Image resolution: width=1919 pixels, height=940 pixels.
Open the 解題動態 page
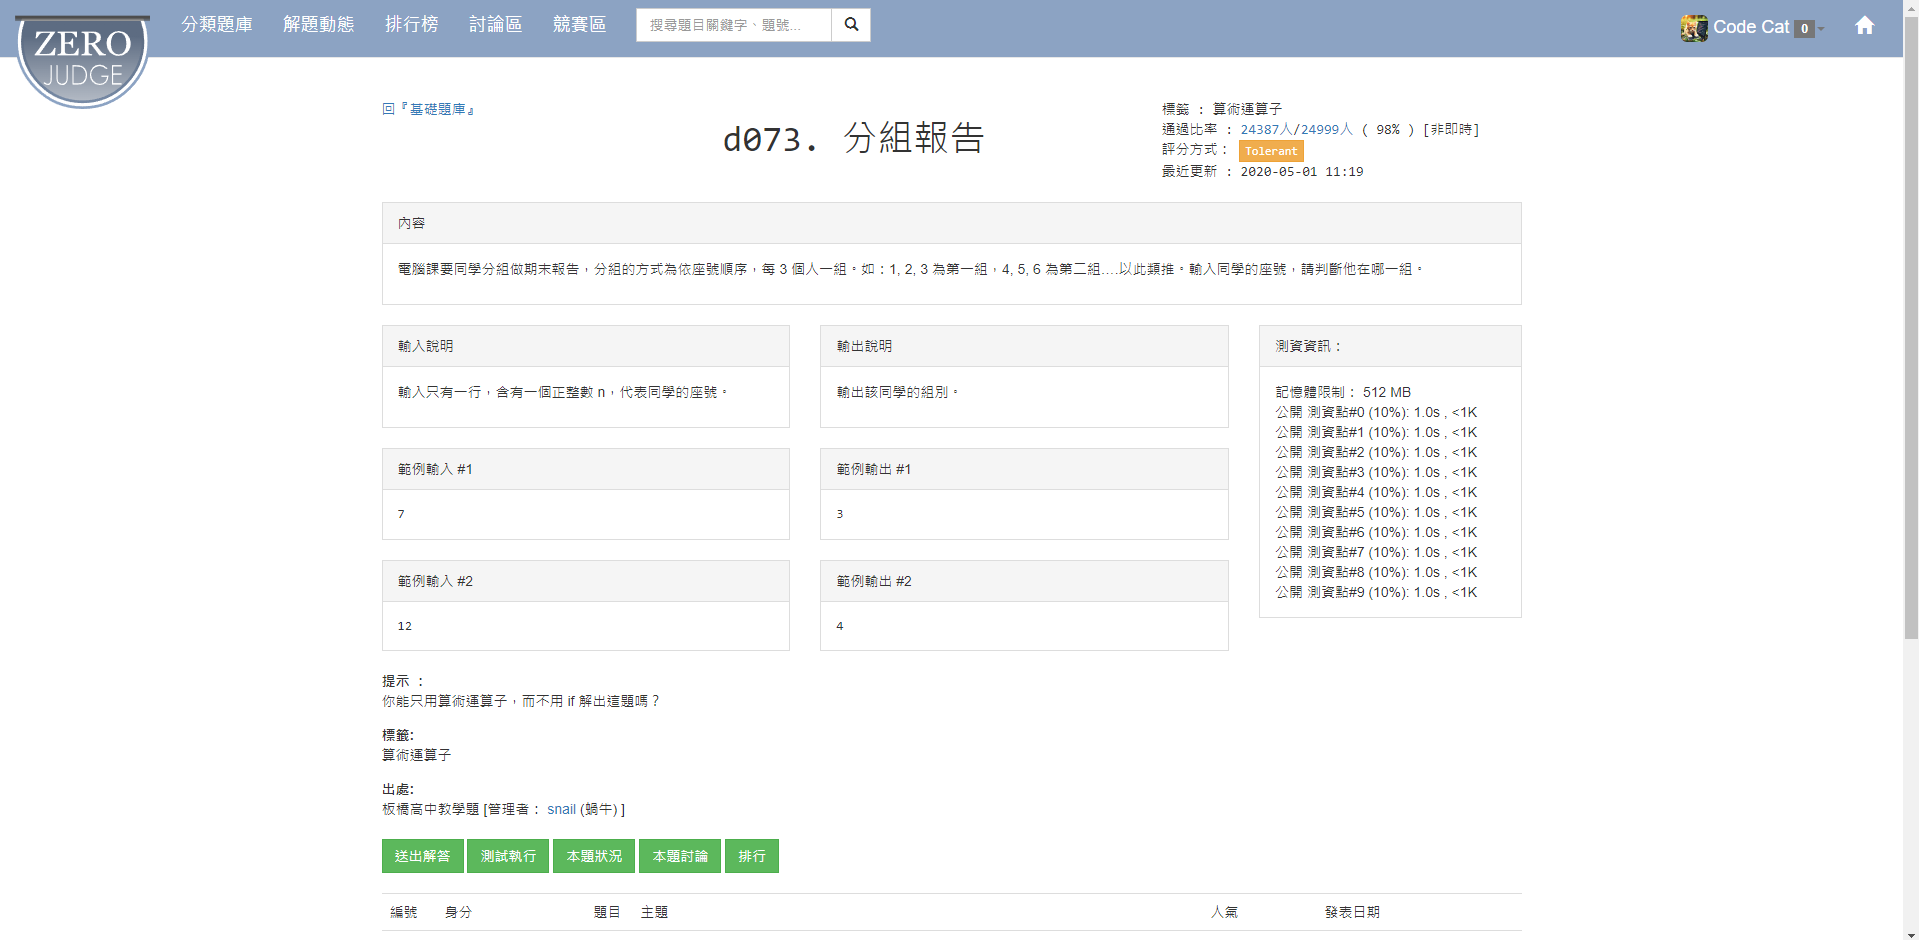318,24
